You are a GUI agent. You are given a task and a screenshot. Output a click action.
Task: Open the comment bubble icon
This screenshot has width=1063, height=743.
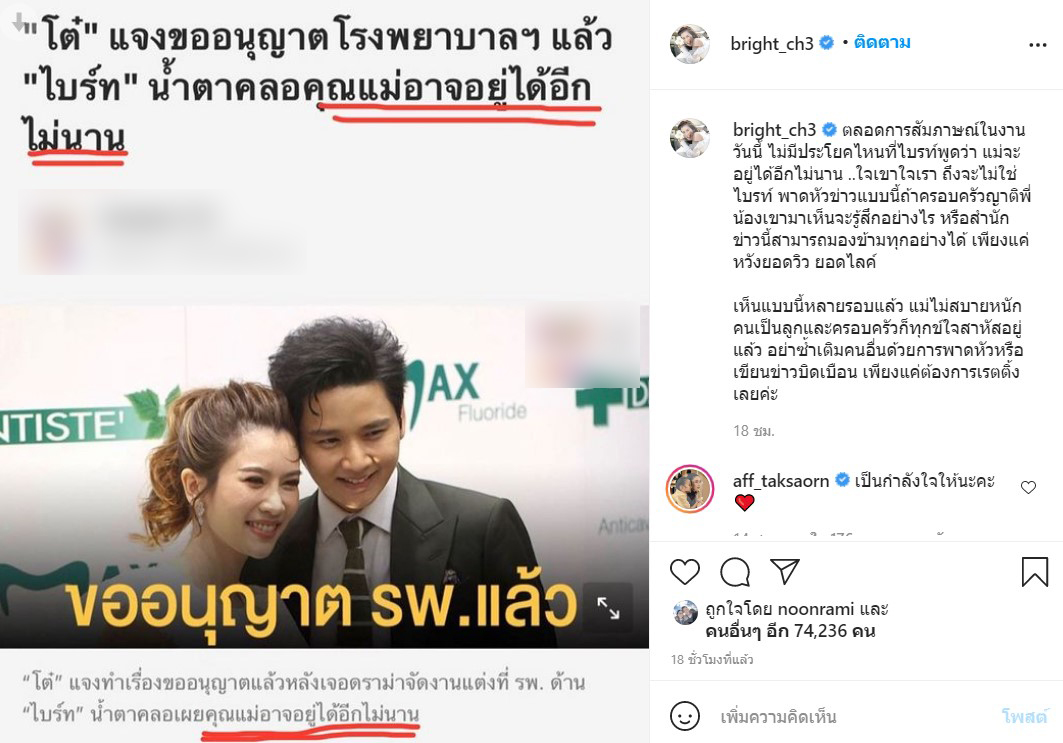coord(735,572)
